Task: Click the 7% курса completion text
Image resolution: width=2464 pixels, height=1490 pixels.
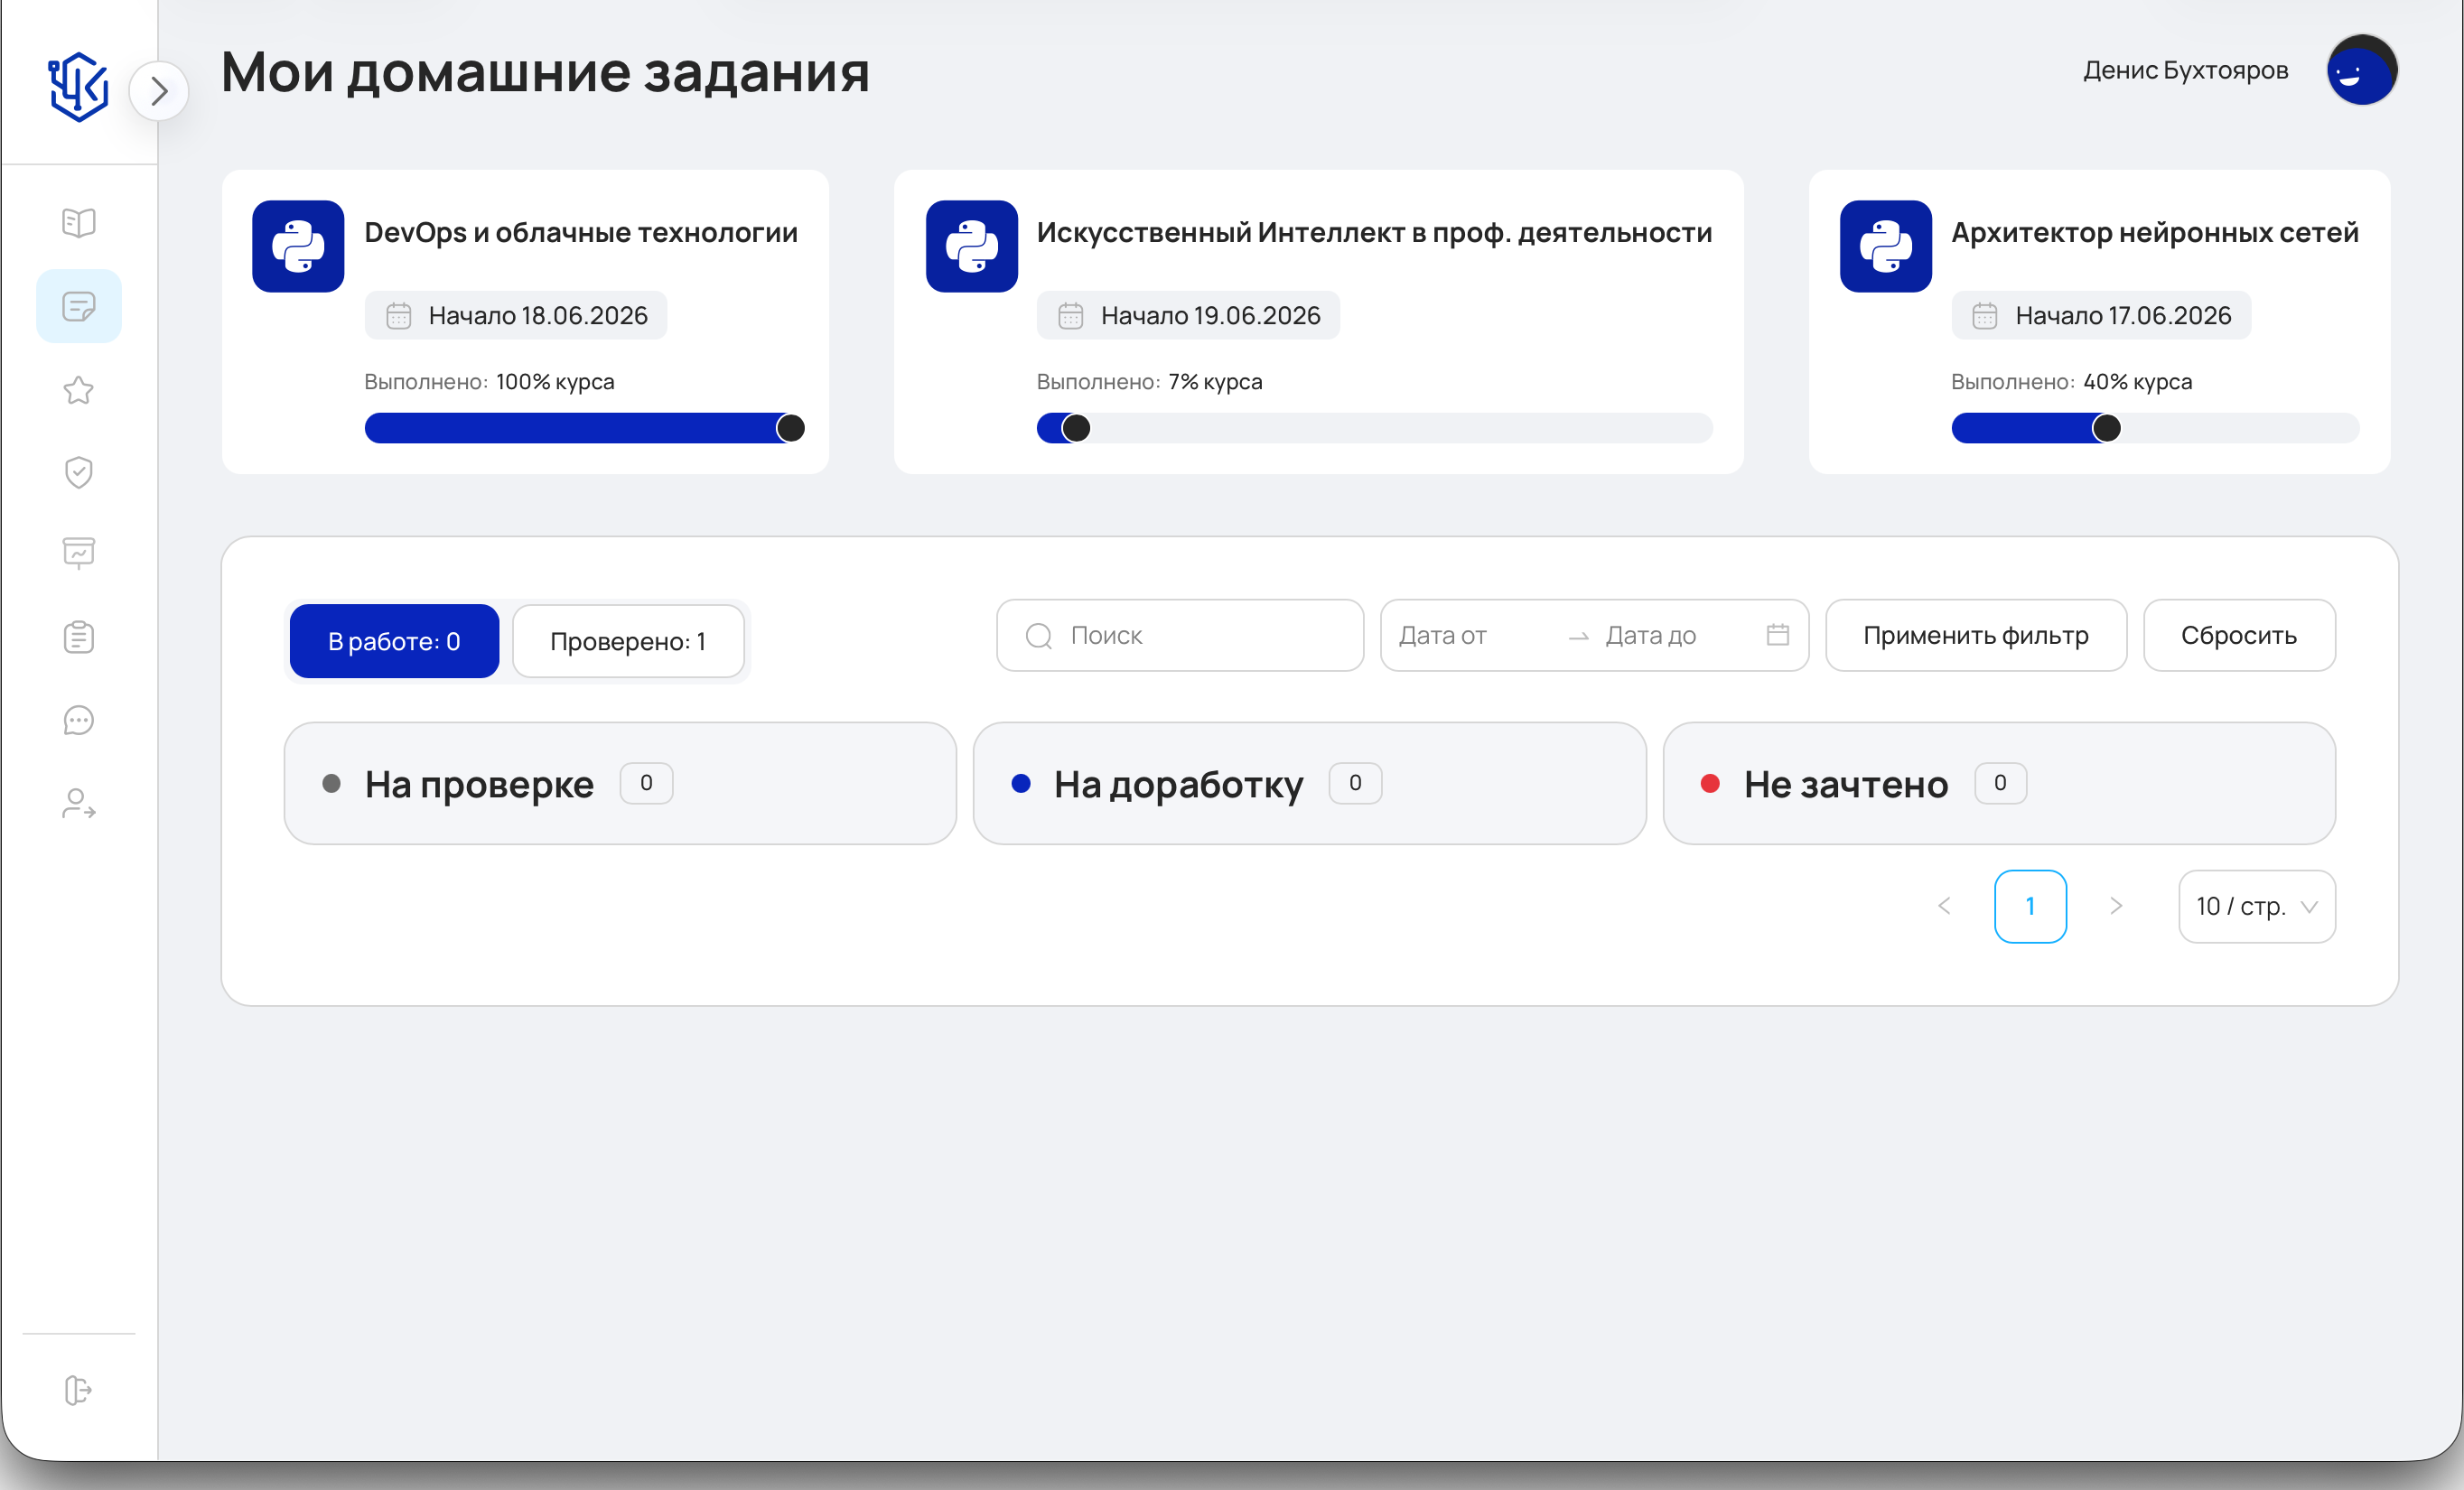Action: 1215,382
